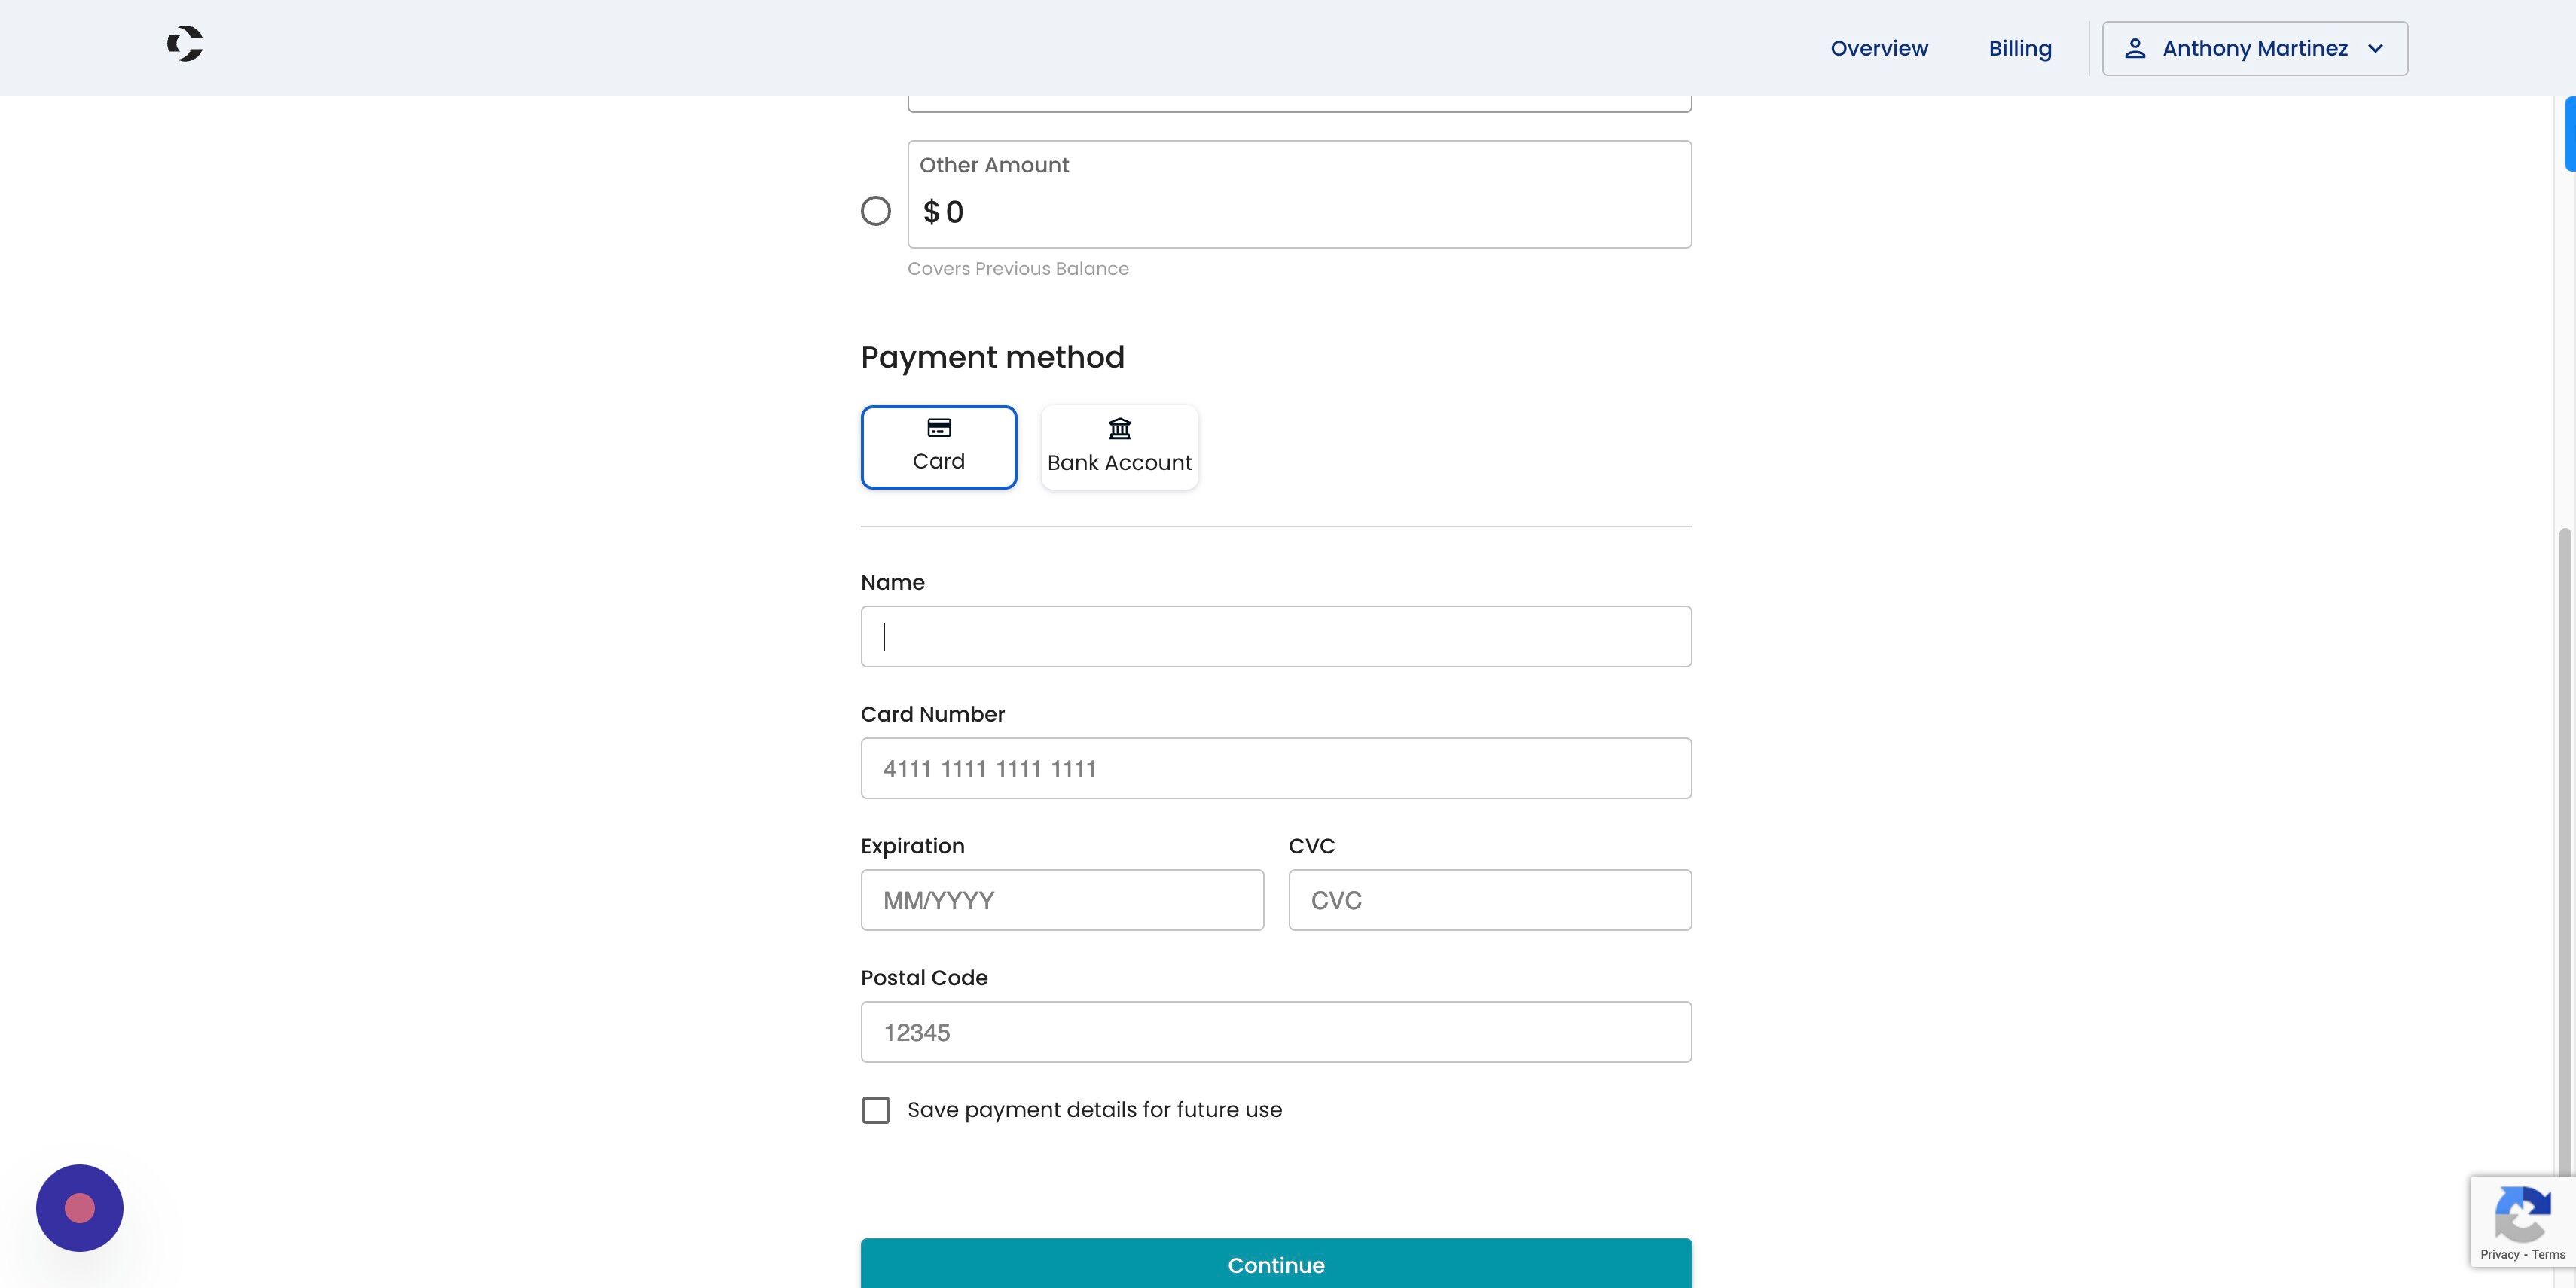Open the reCAPTCHA Privacy link
The image size is (2576, 1288).
click(x=2499, y=1254)
